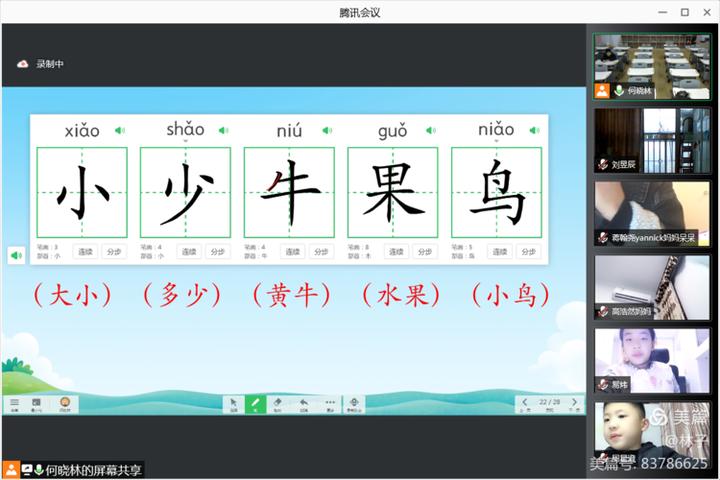Open the hamburger menu at bottom left
The image size is (720, 480).
click(14, 403)
